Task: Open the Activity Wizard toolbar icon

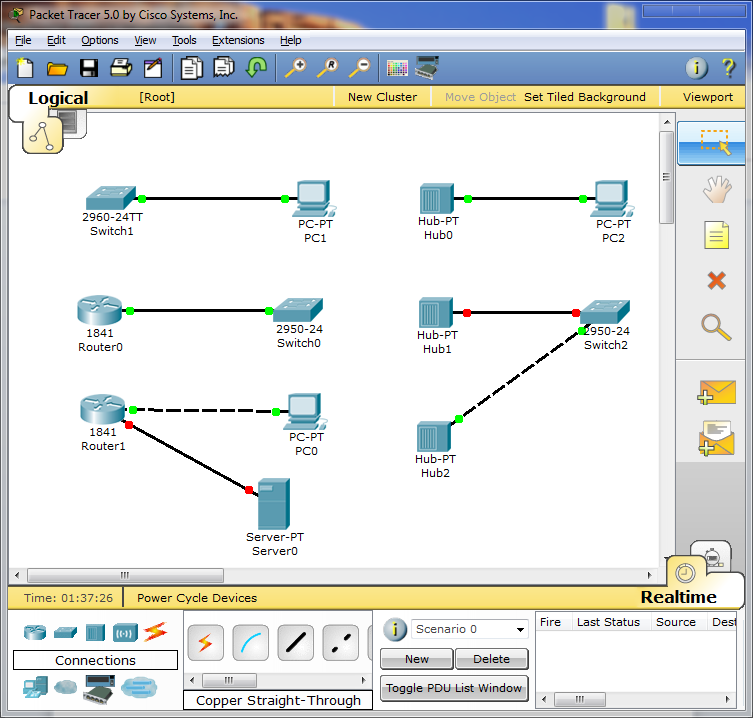Action: pos(153,68)
